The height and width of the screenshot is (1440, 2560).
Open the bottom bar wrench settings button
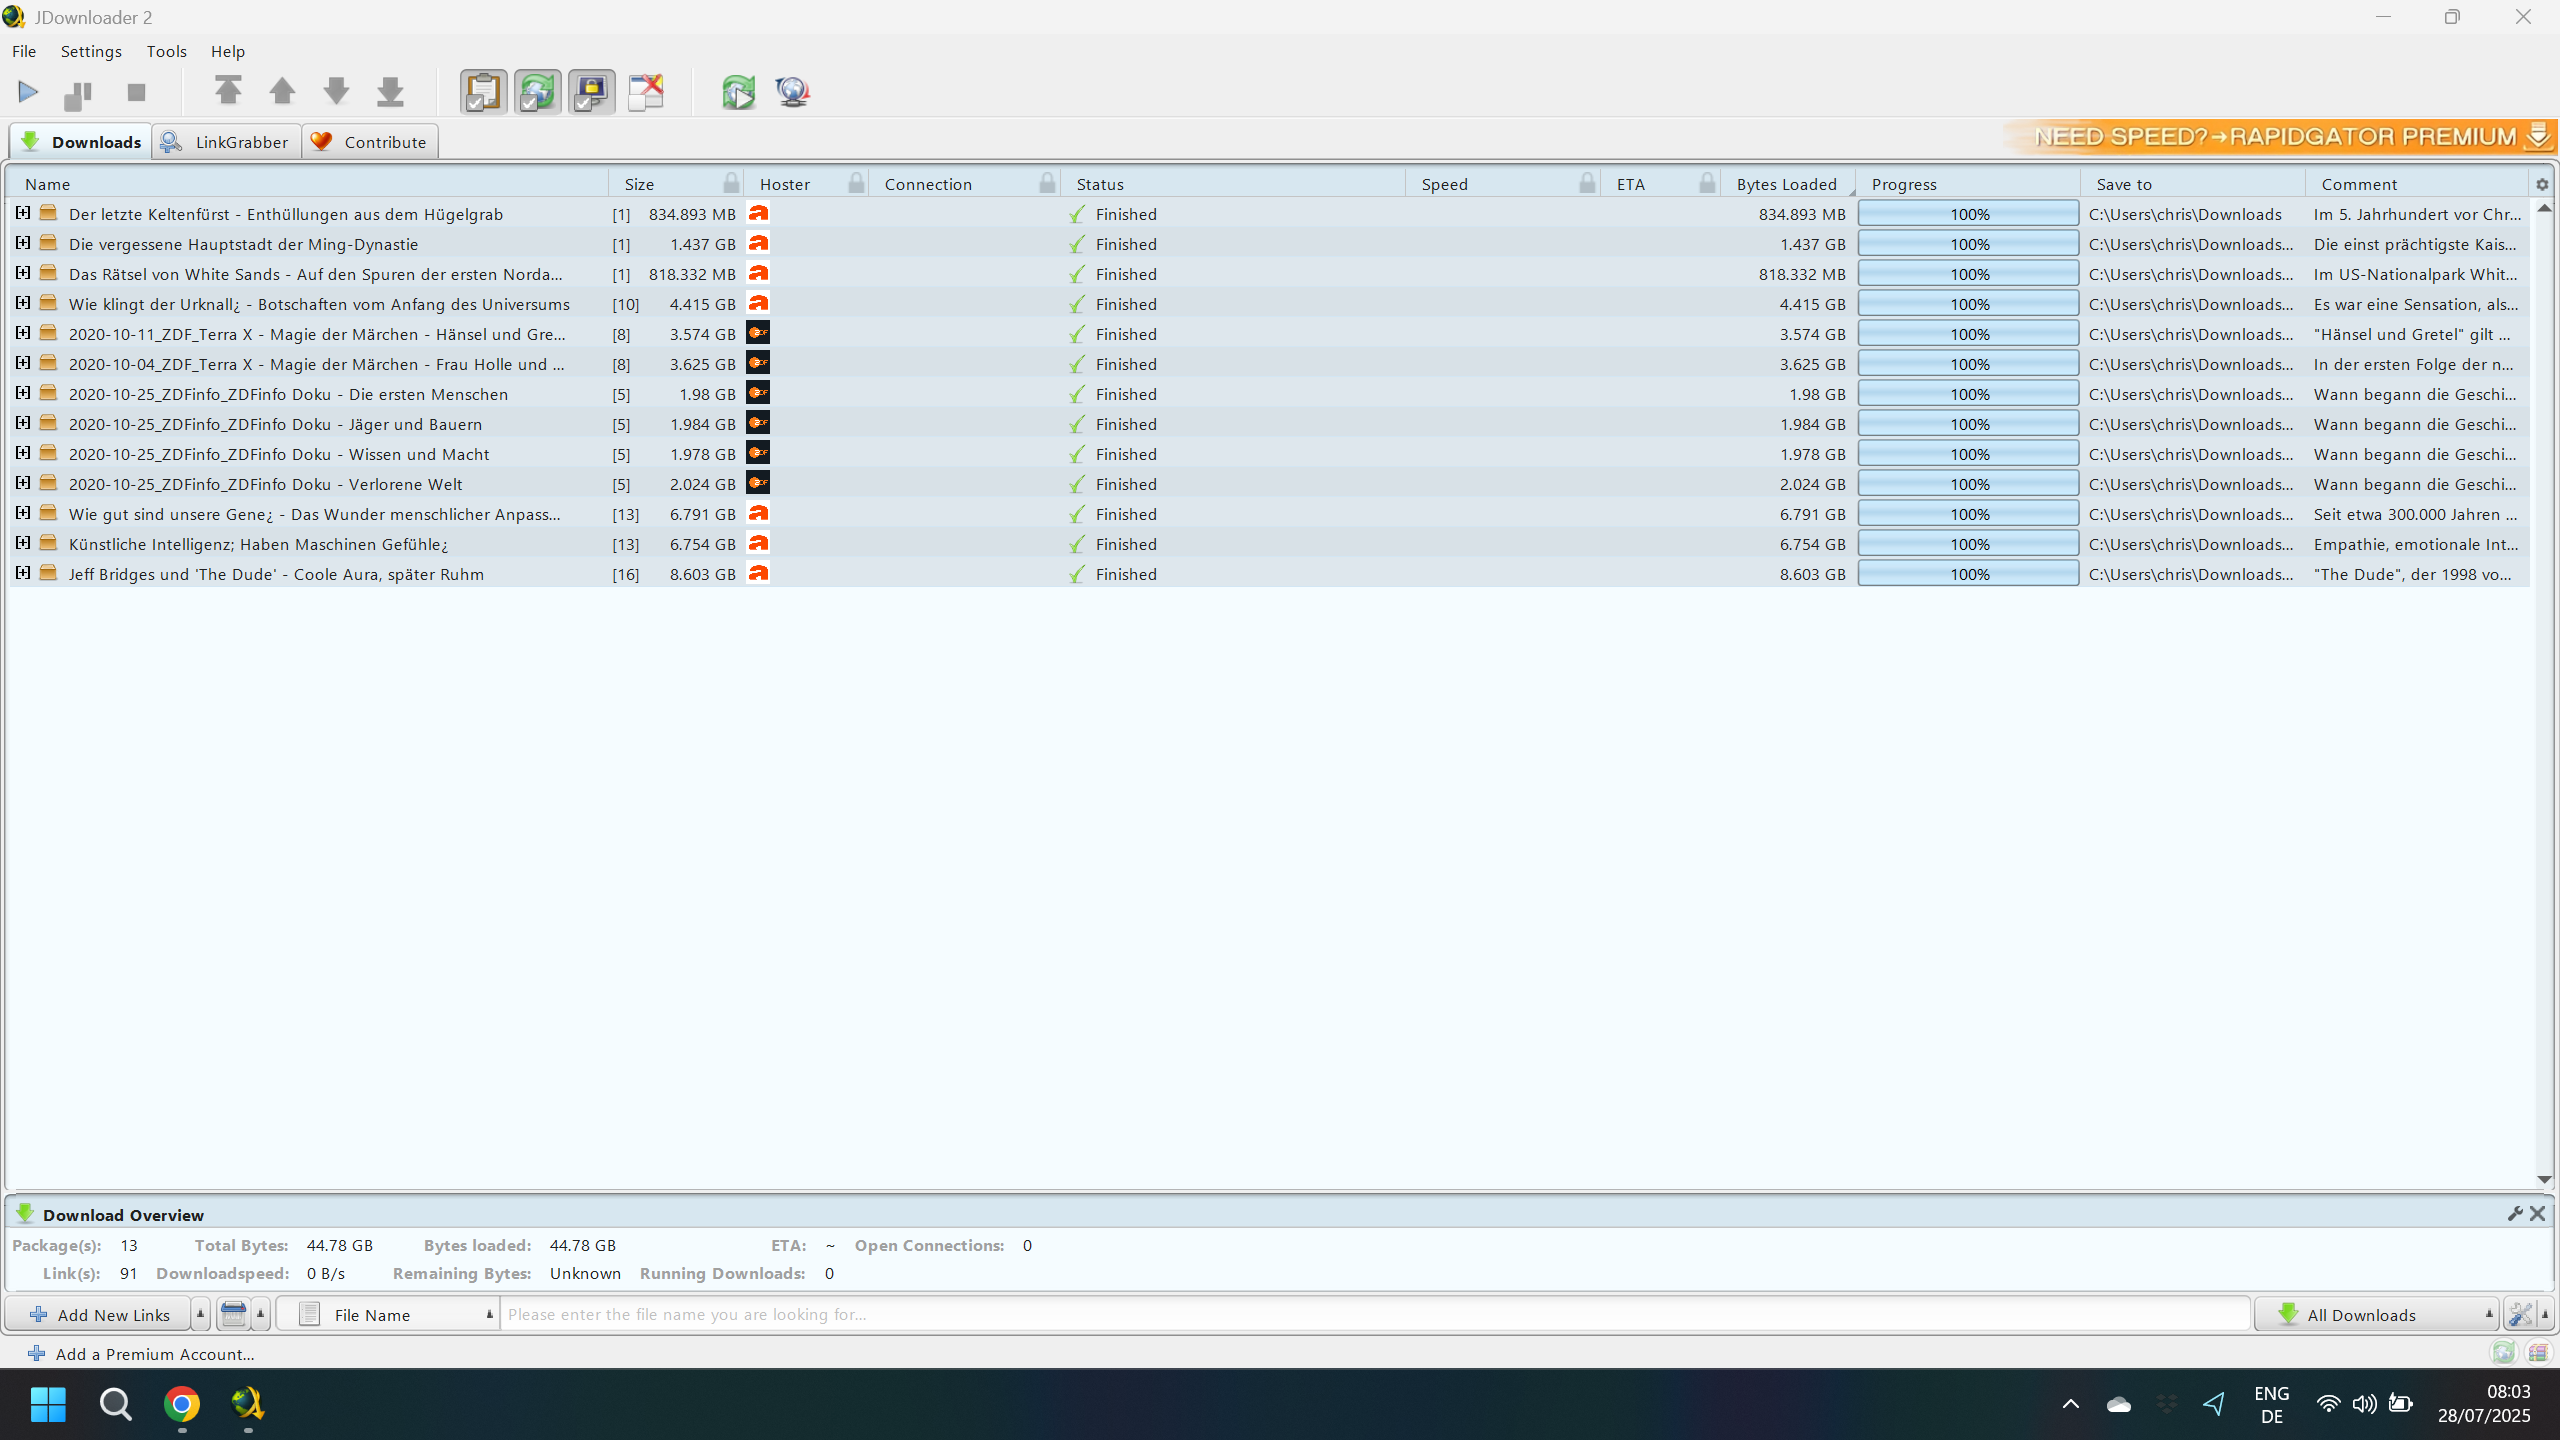2520,1314
